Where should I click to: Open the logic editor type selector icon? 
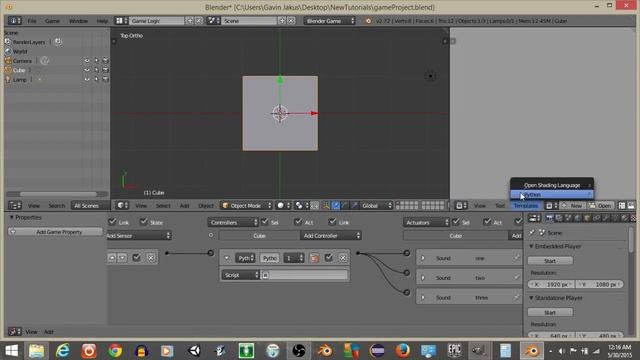(x=15, y=331)
